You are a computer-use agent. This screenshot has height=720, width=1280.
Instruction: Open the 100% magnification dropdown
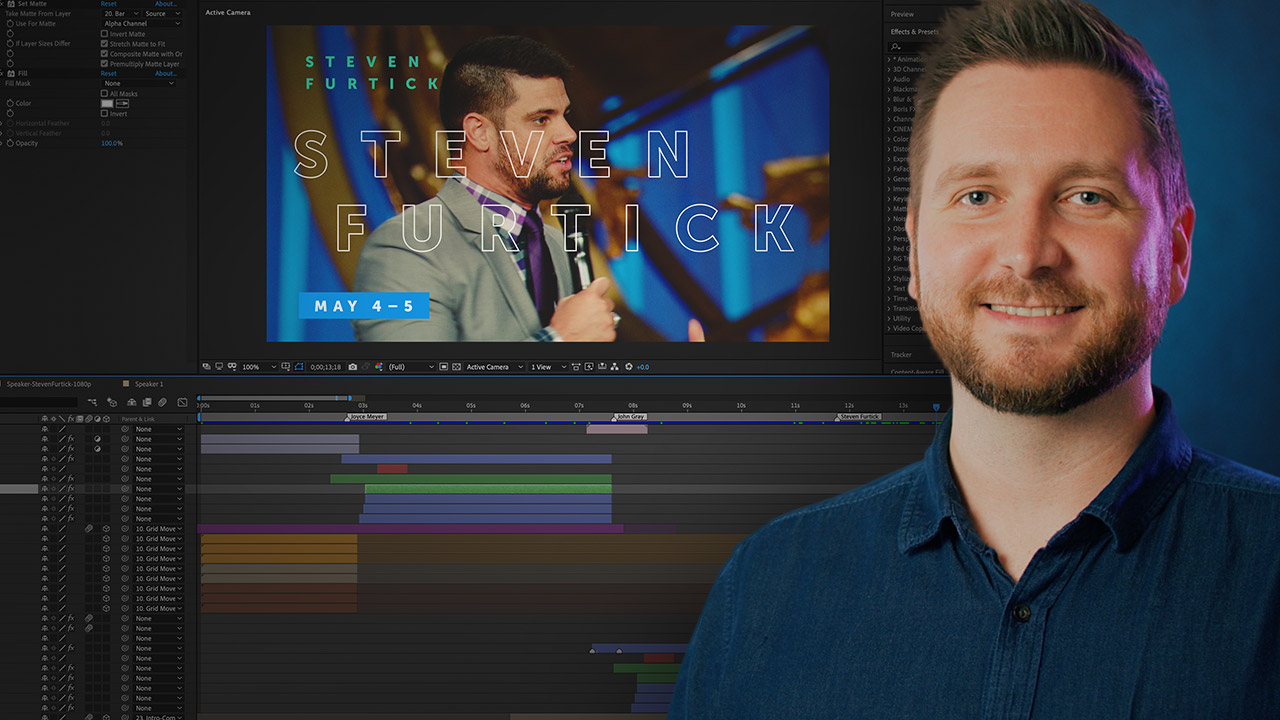[x=256, y=366]
